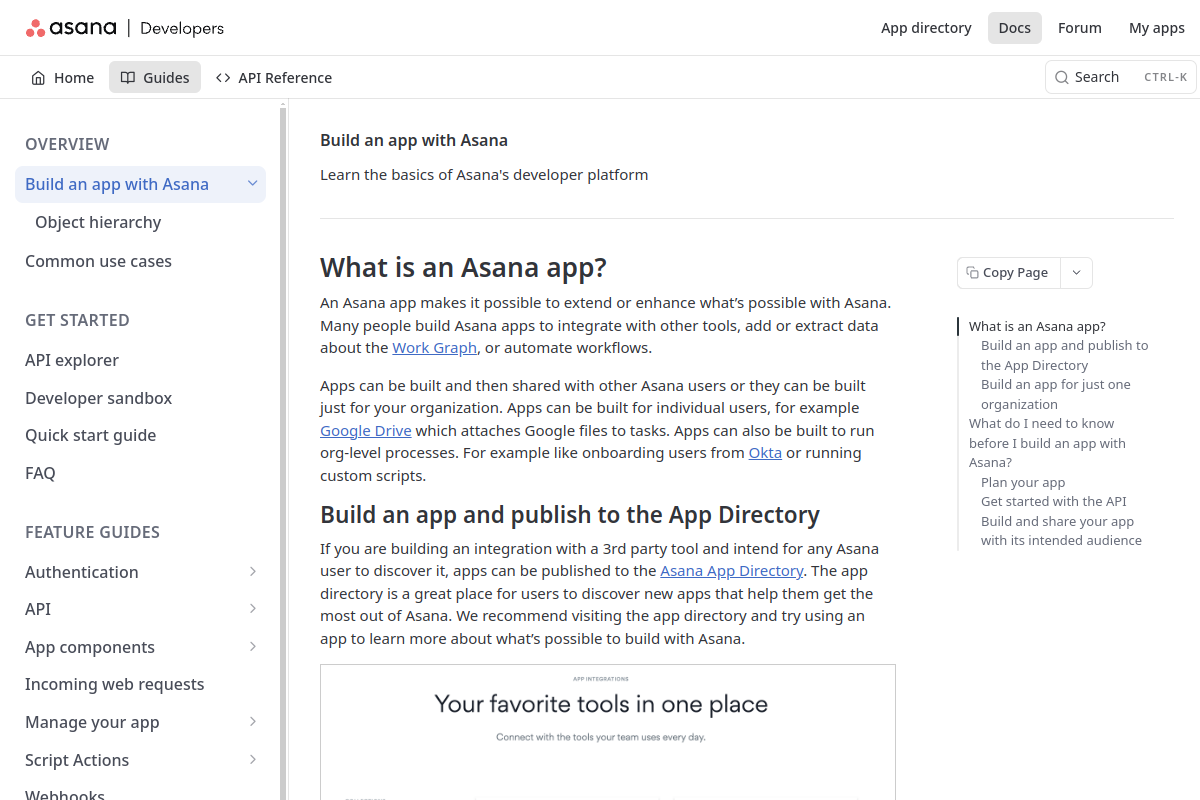Jump to 'Get started with the API' in contents
The width and height of the screenshot is (1200, 800).
click(x=1054, y=501)
